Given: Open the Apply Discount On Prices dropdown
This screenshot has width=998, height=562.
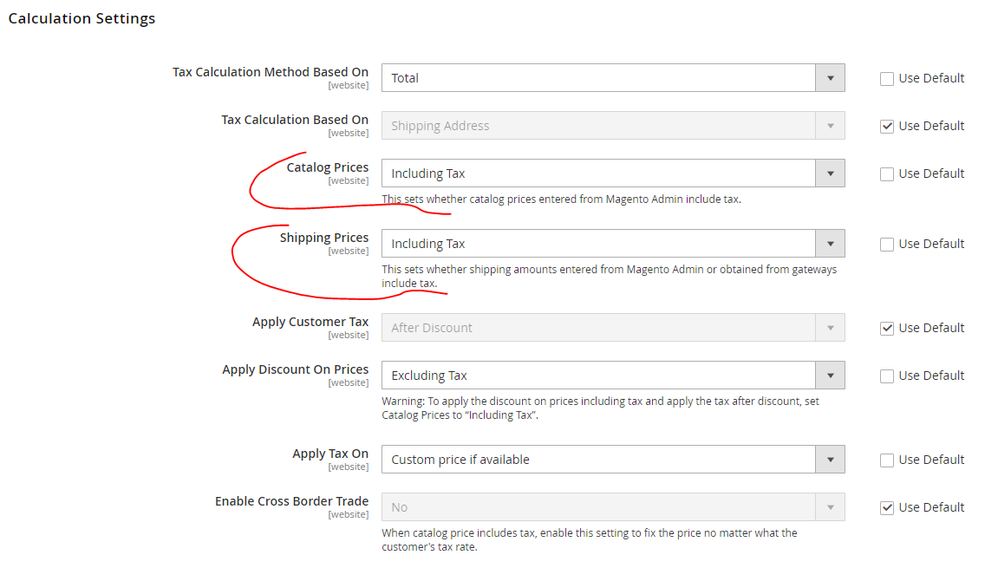Looking at the screenshot, I should 612,376.
